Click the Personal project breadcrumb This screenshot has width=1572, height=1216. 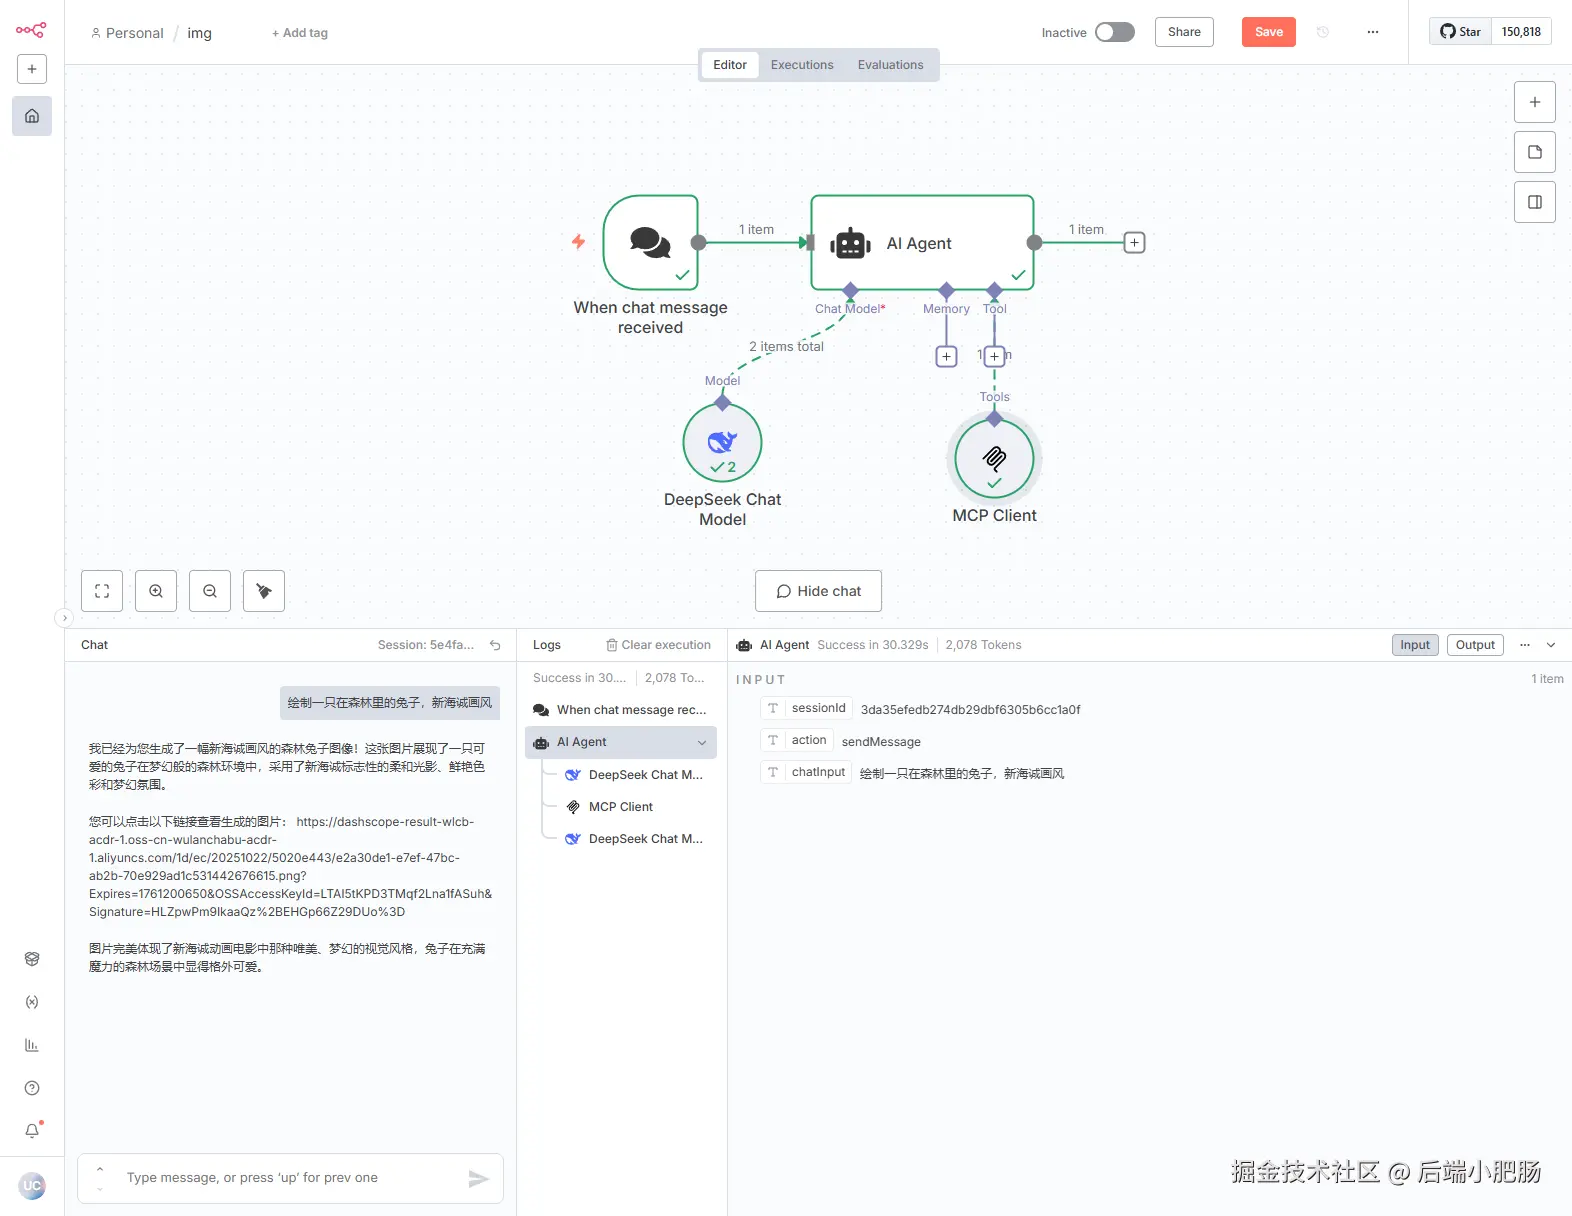coord(127,33)
